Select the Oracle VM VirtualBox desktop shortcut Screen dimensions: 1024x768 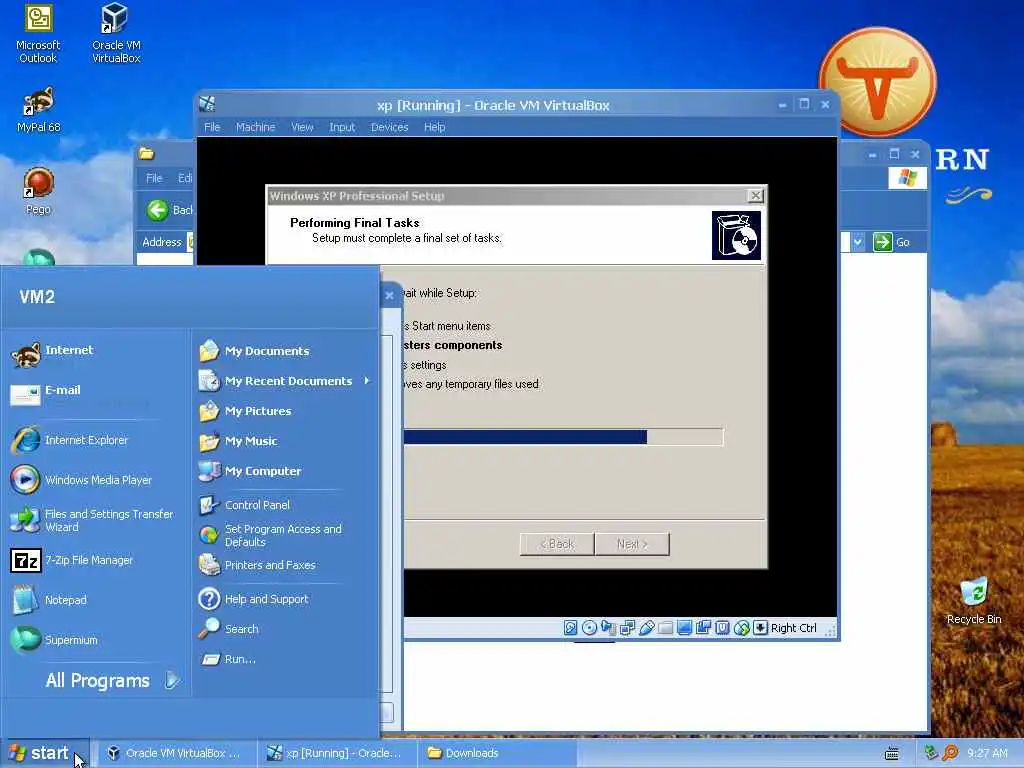click(116, 34)
